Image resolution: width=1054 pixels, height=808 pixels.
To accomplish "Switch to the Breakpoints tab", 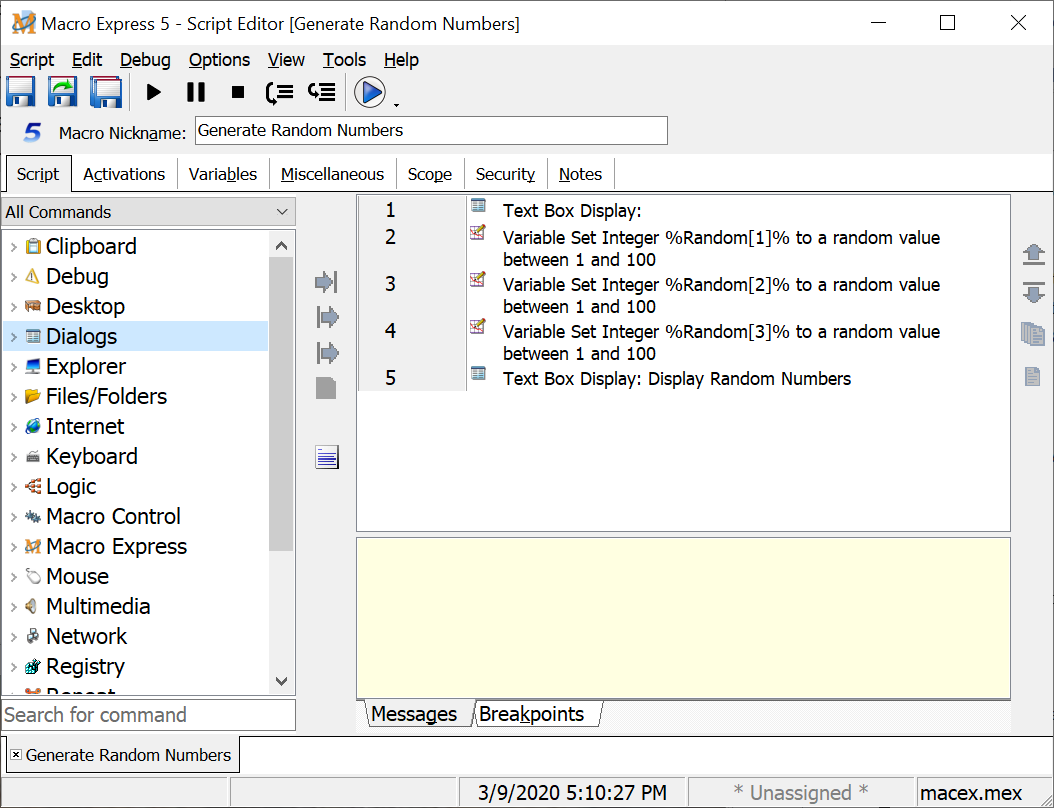I will 531,714.
